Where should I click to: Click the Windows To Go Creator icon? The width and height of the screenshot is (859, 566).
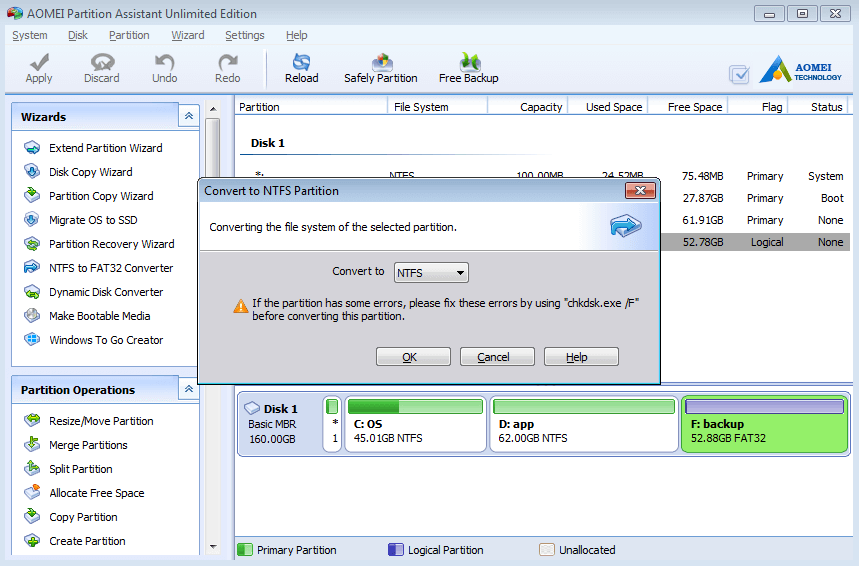32,340
